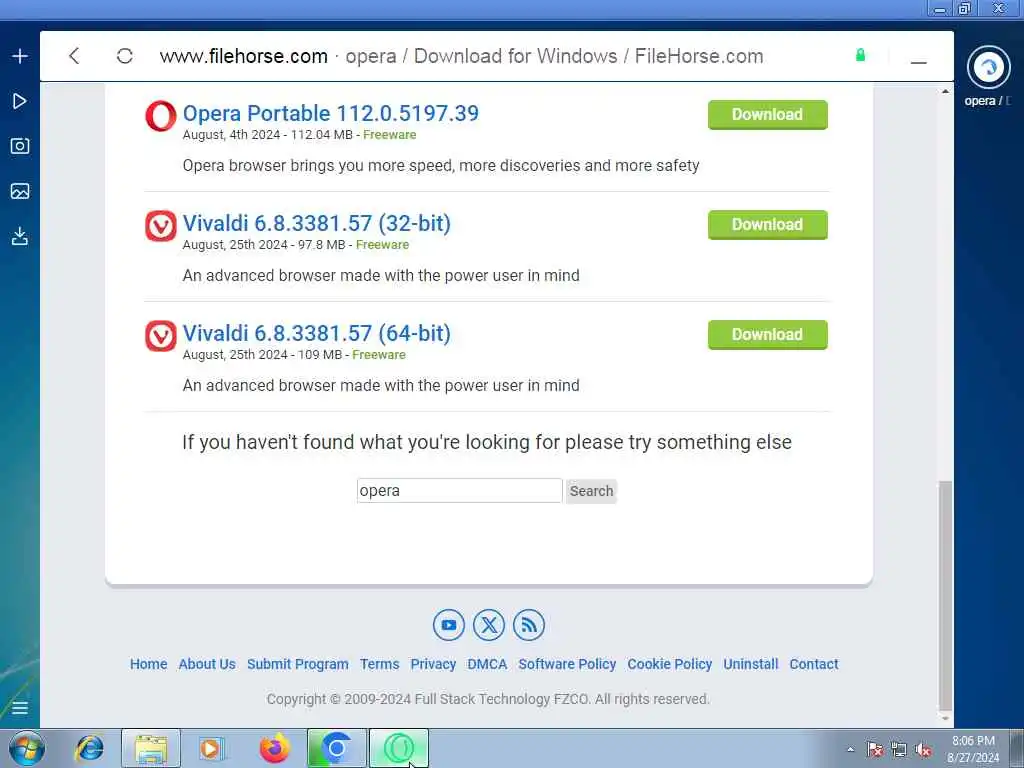
Task: Open the Terms footer link
Action: 379,664
